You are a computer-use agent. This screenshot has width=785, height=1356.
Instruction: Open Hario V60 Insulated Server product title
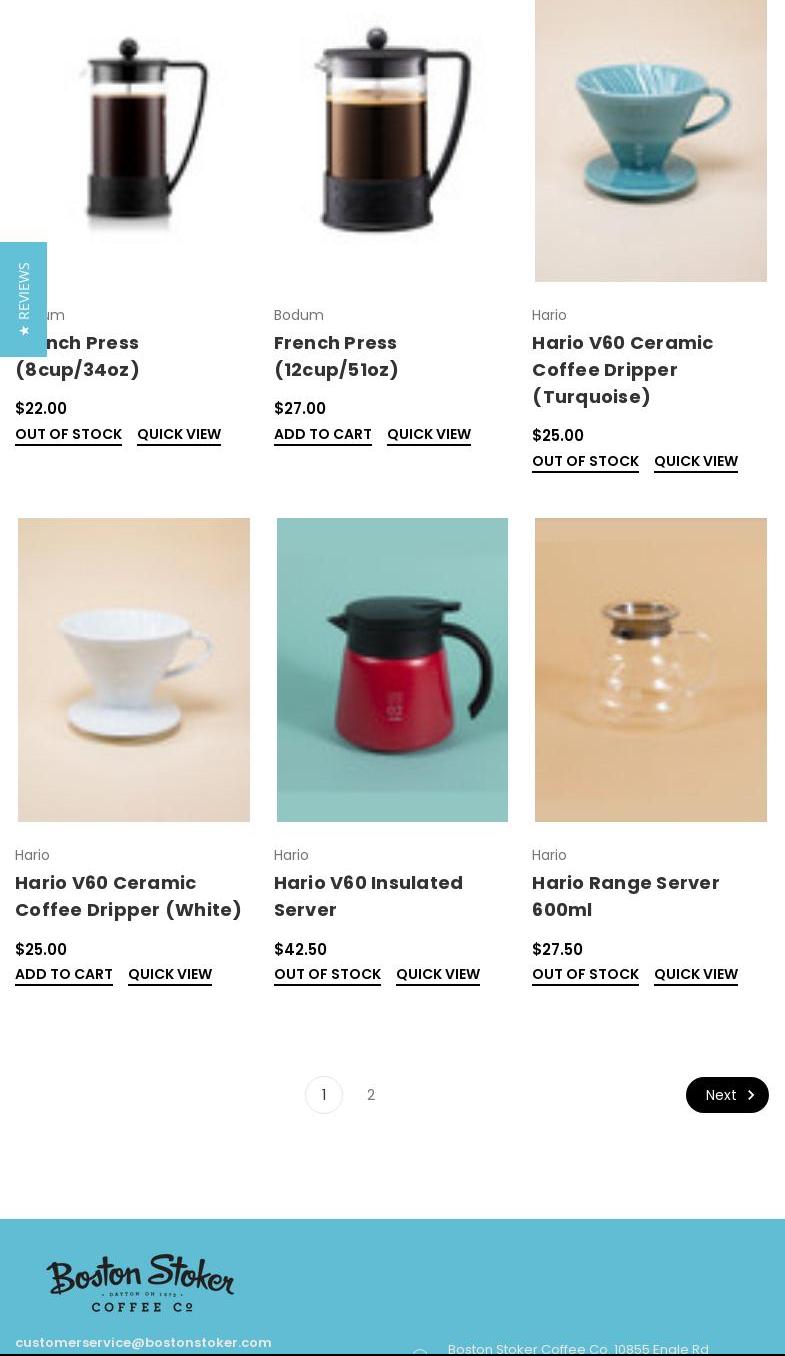point(368,896)
